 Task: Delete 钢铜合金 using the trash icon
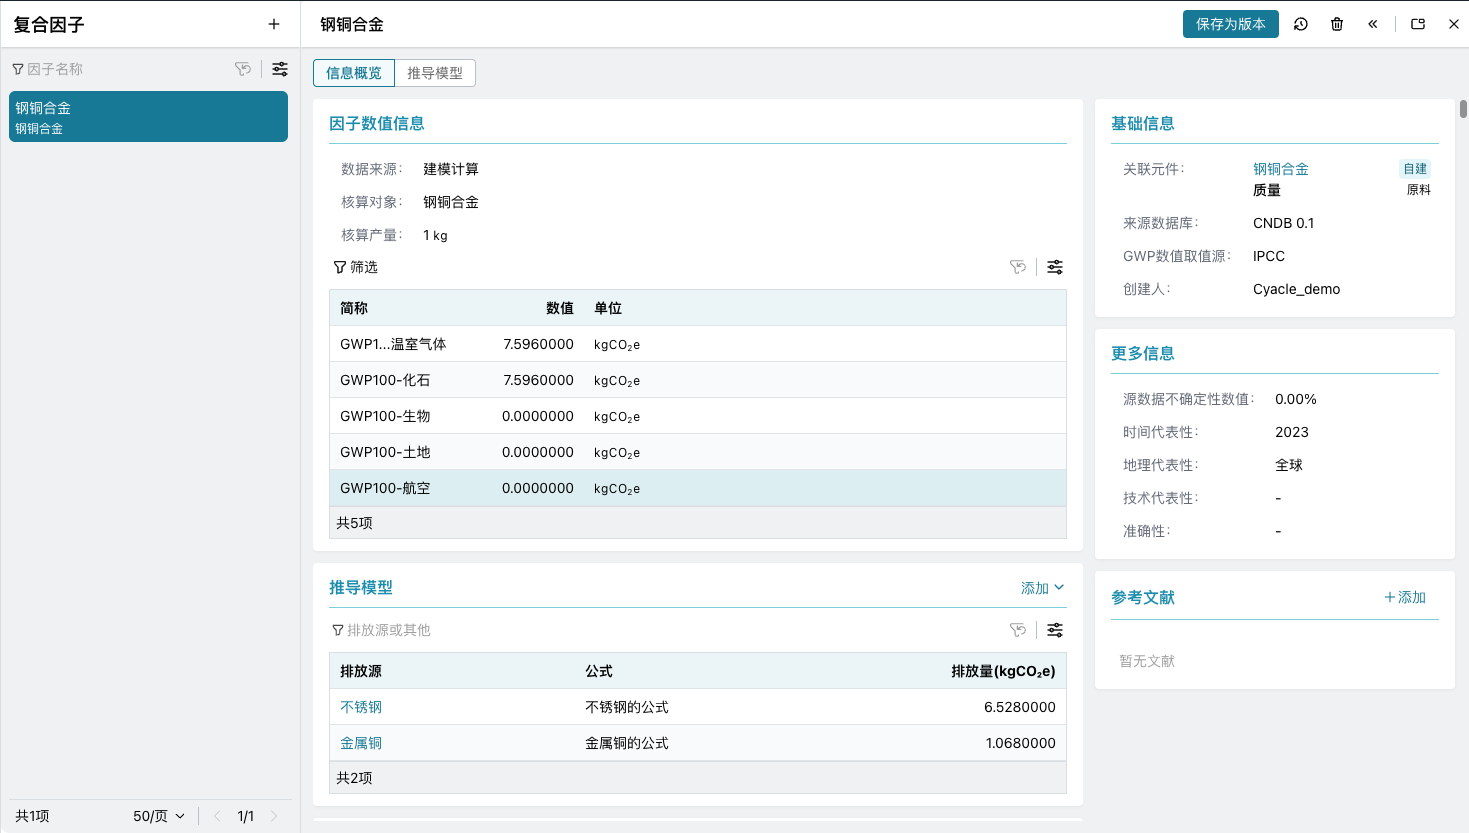1337,24
